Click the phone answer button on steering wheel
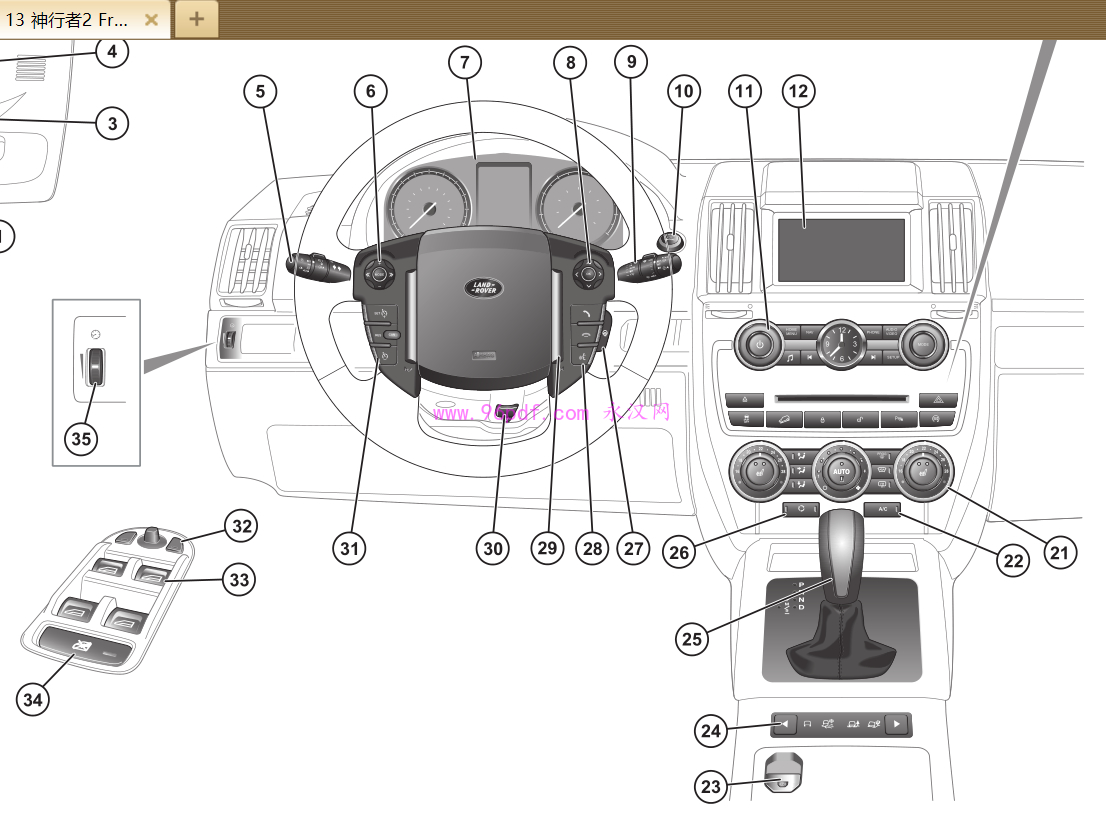The image size is (1106, 820). [582, 313]
